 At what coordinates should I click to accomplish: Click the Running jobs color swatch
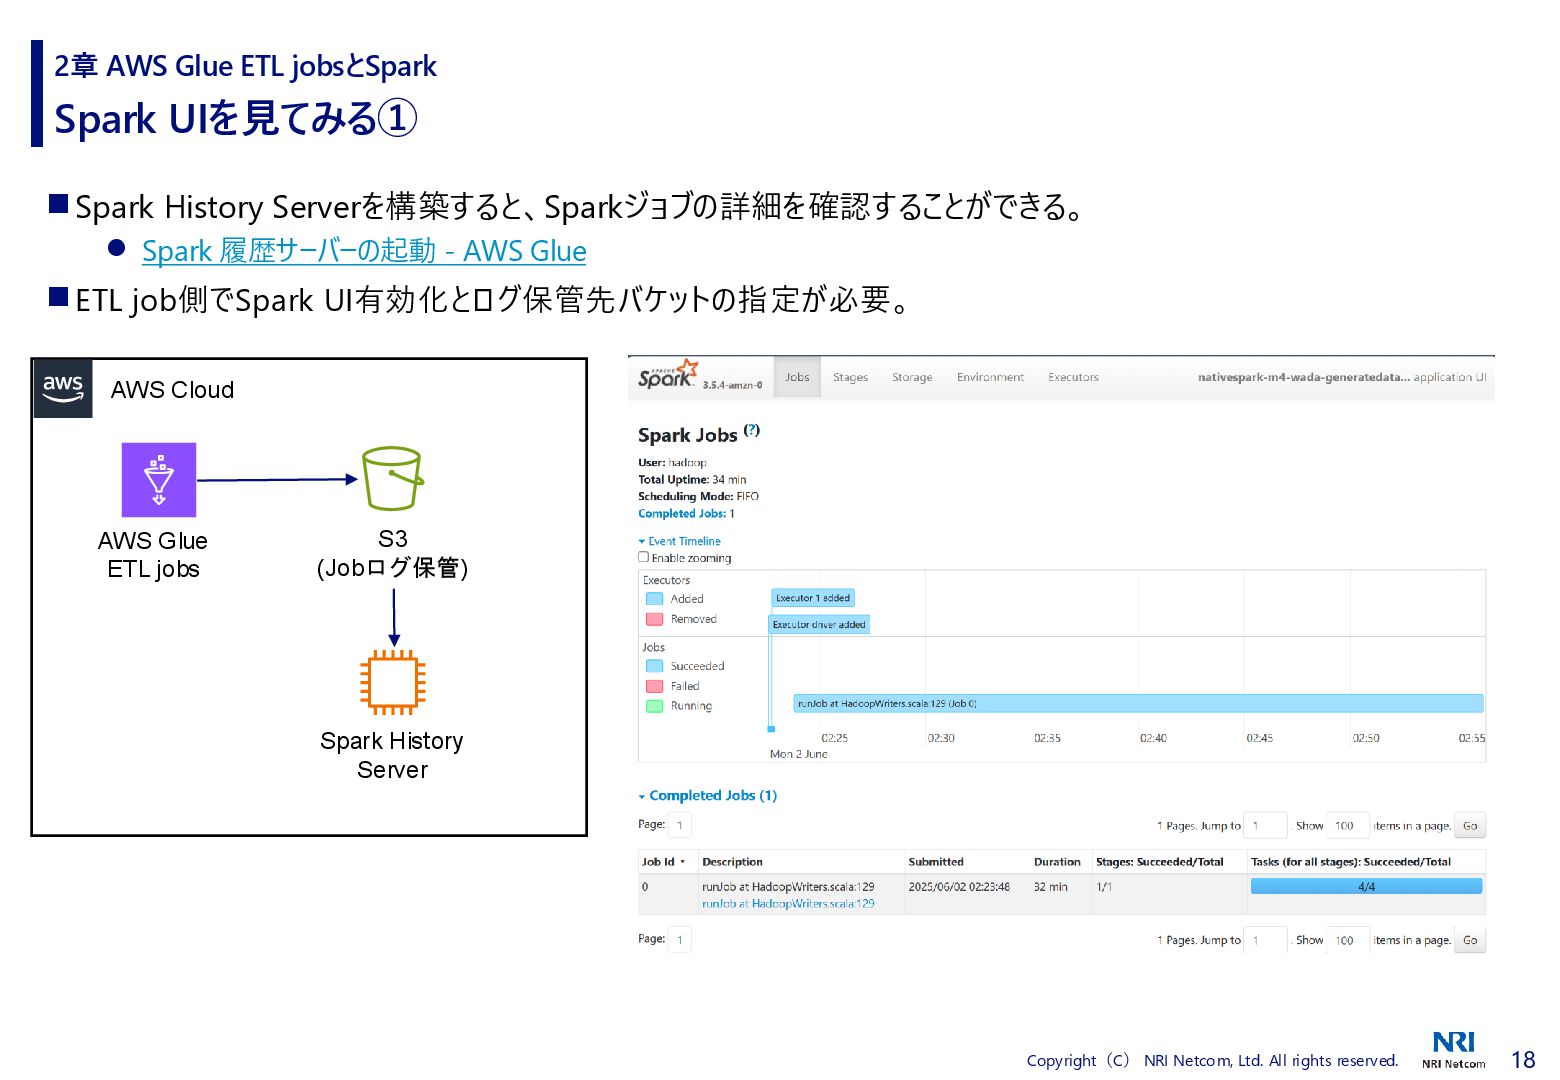coord(655,706)
